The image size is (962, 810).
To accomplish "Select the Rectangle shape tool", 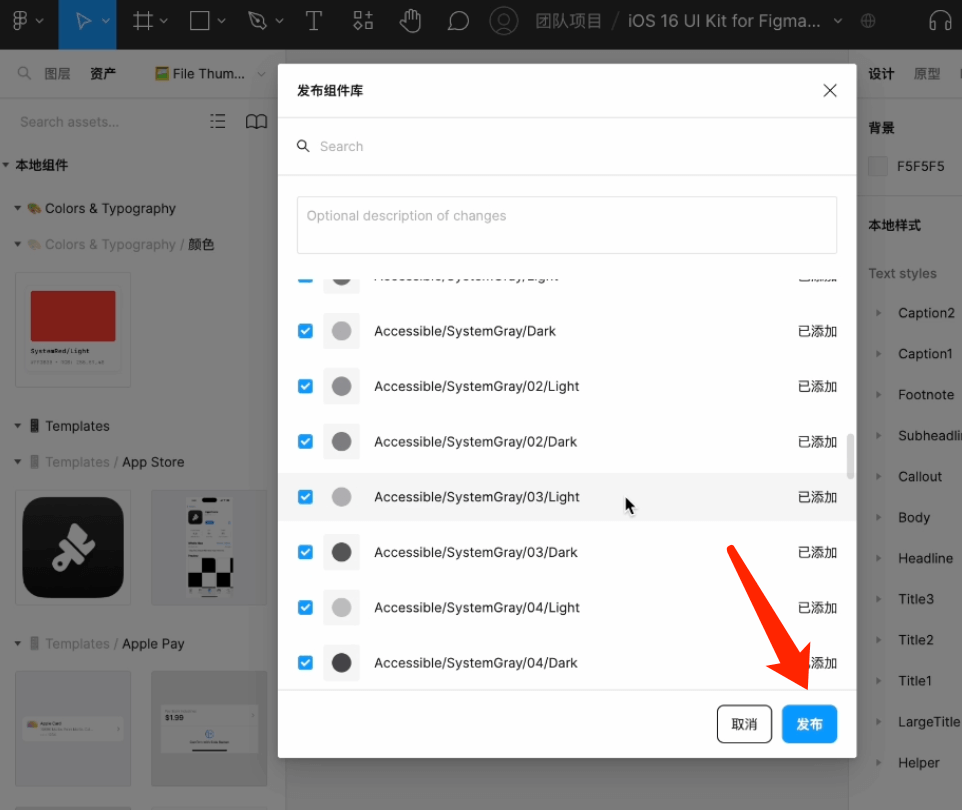I will (x=200, y=21).
